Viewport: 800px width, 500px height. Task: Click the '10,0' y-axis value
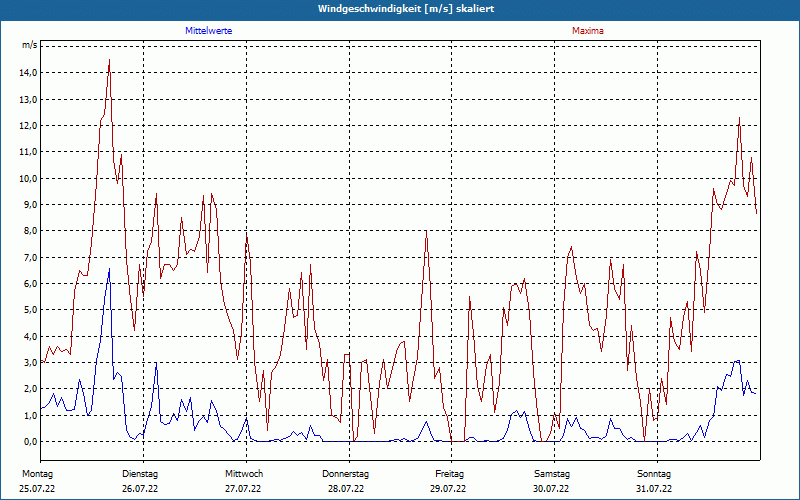click(x=29, y=179)
